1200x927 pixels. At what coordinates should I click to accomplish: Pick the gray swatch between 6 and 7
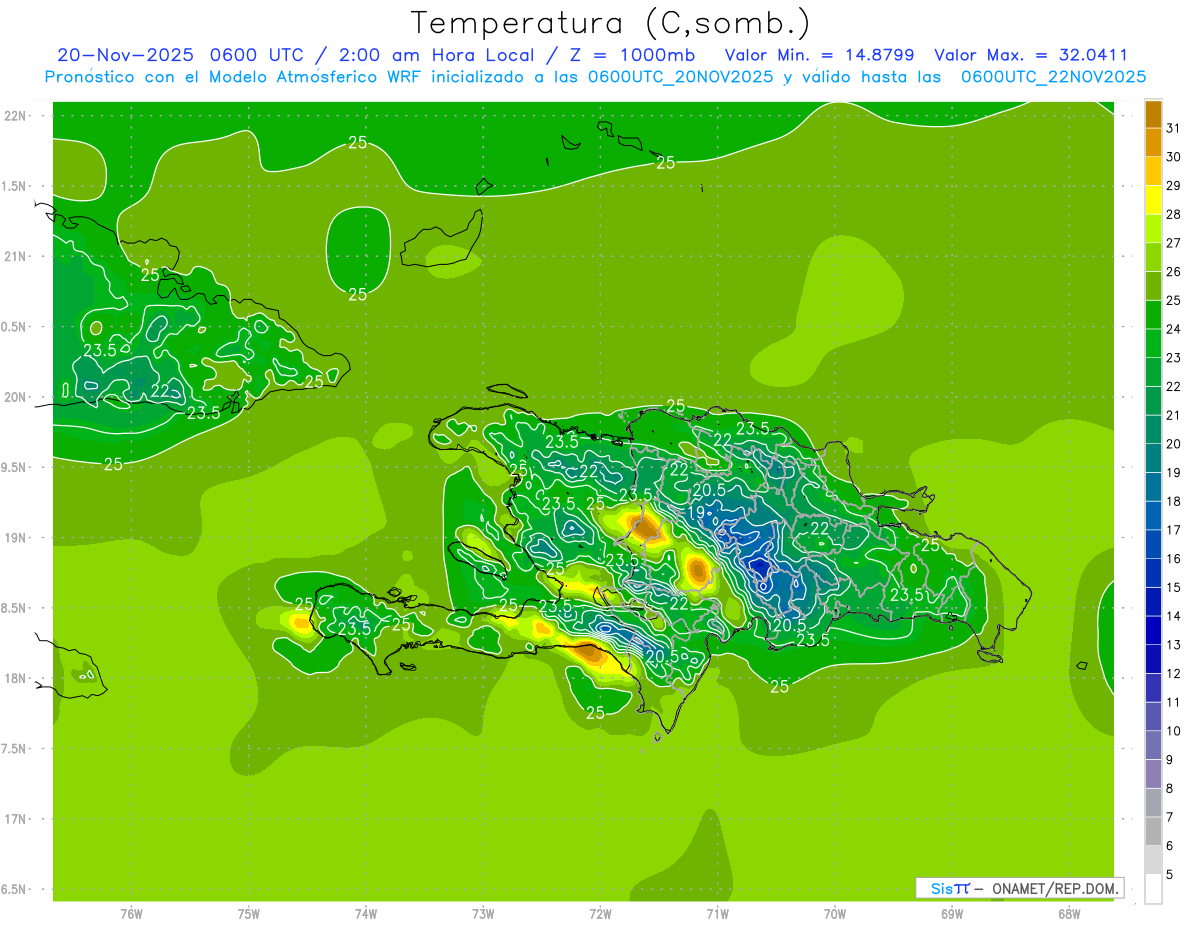pos(1153,832)
